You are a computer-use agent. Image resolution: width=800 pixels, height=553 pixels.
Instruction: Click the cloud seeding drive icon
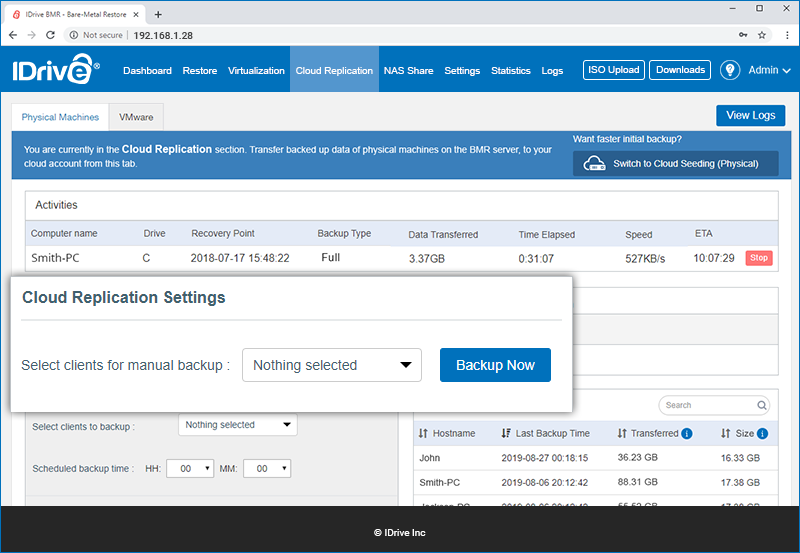[x=594, y=164]
